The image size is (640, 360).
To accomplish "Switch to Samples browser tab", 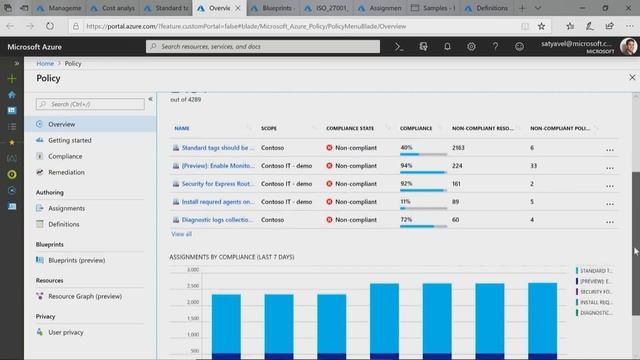I will pos(434,8).
